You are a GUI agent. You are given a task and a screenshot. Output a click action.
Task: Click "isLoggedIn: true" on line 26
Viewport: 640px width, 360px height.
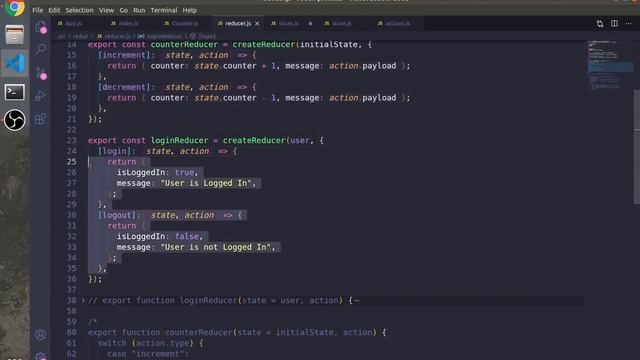point(155,172)
